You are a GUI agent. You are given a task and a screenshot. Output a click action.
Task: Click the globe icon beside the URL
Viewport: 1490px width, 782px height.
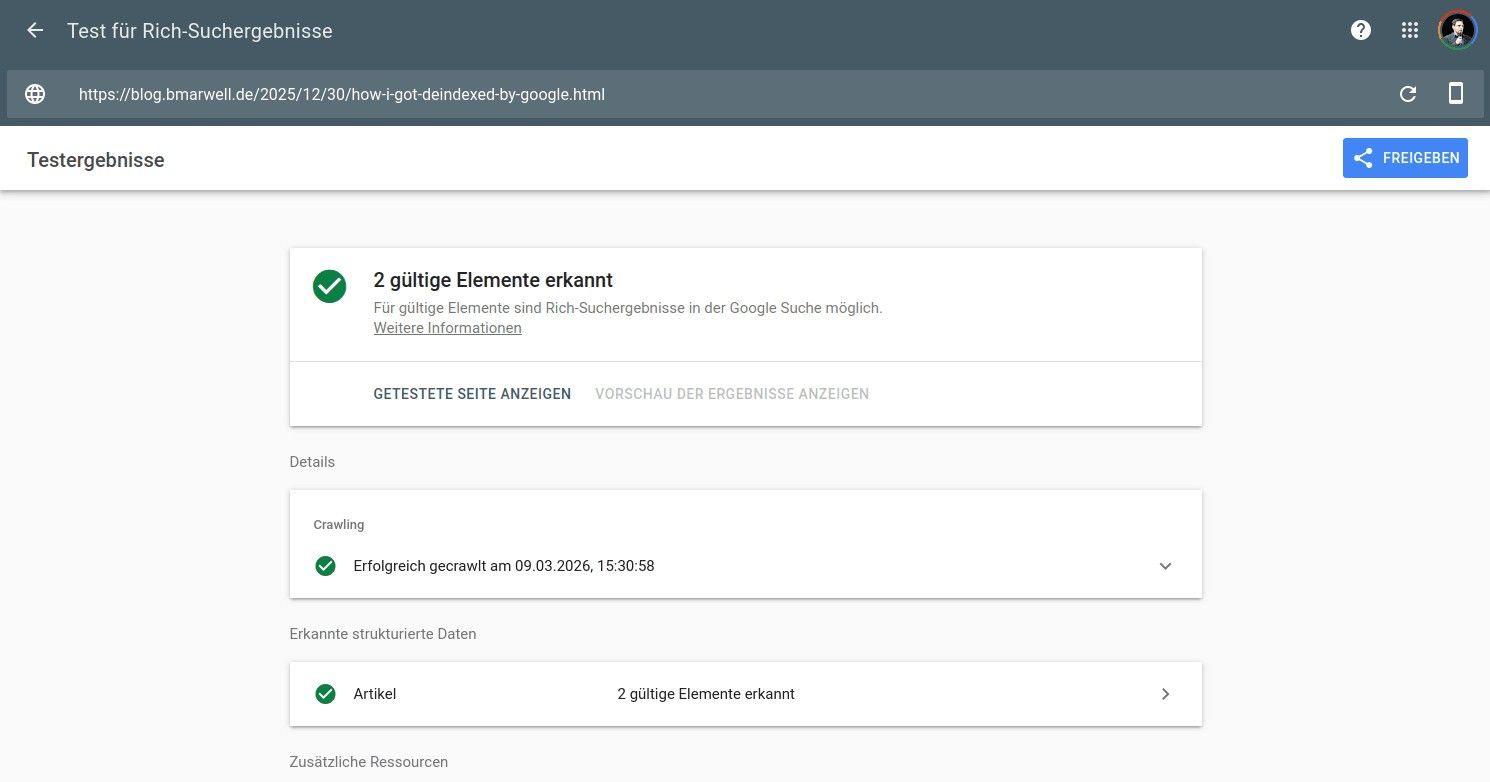(35, 94)
